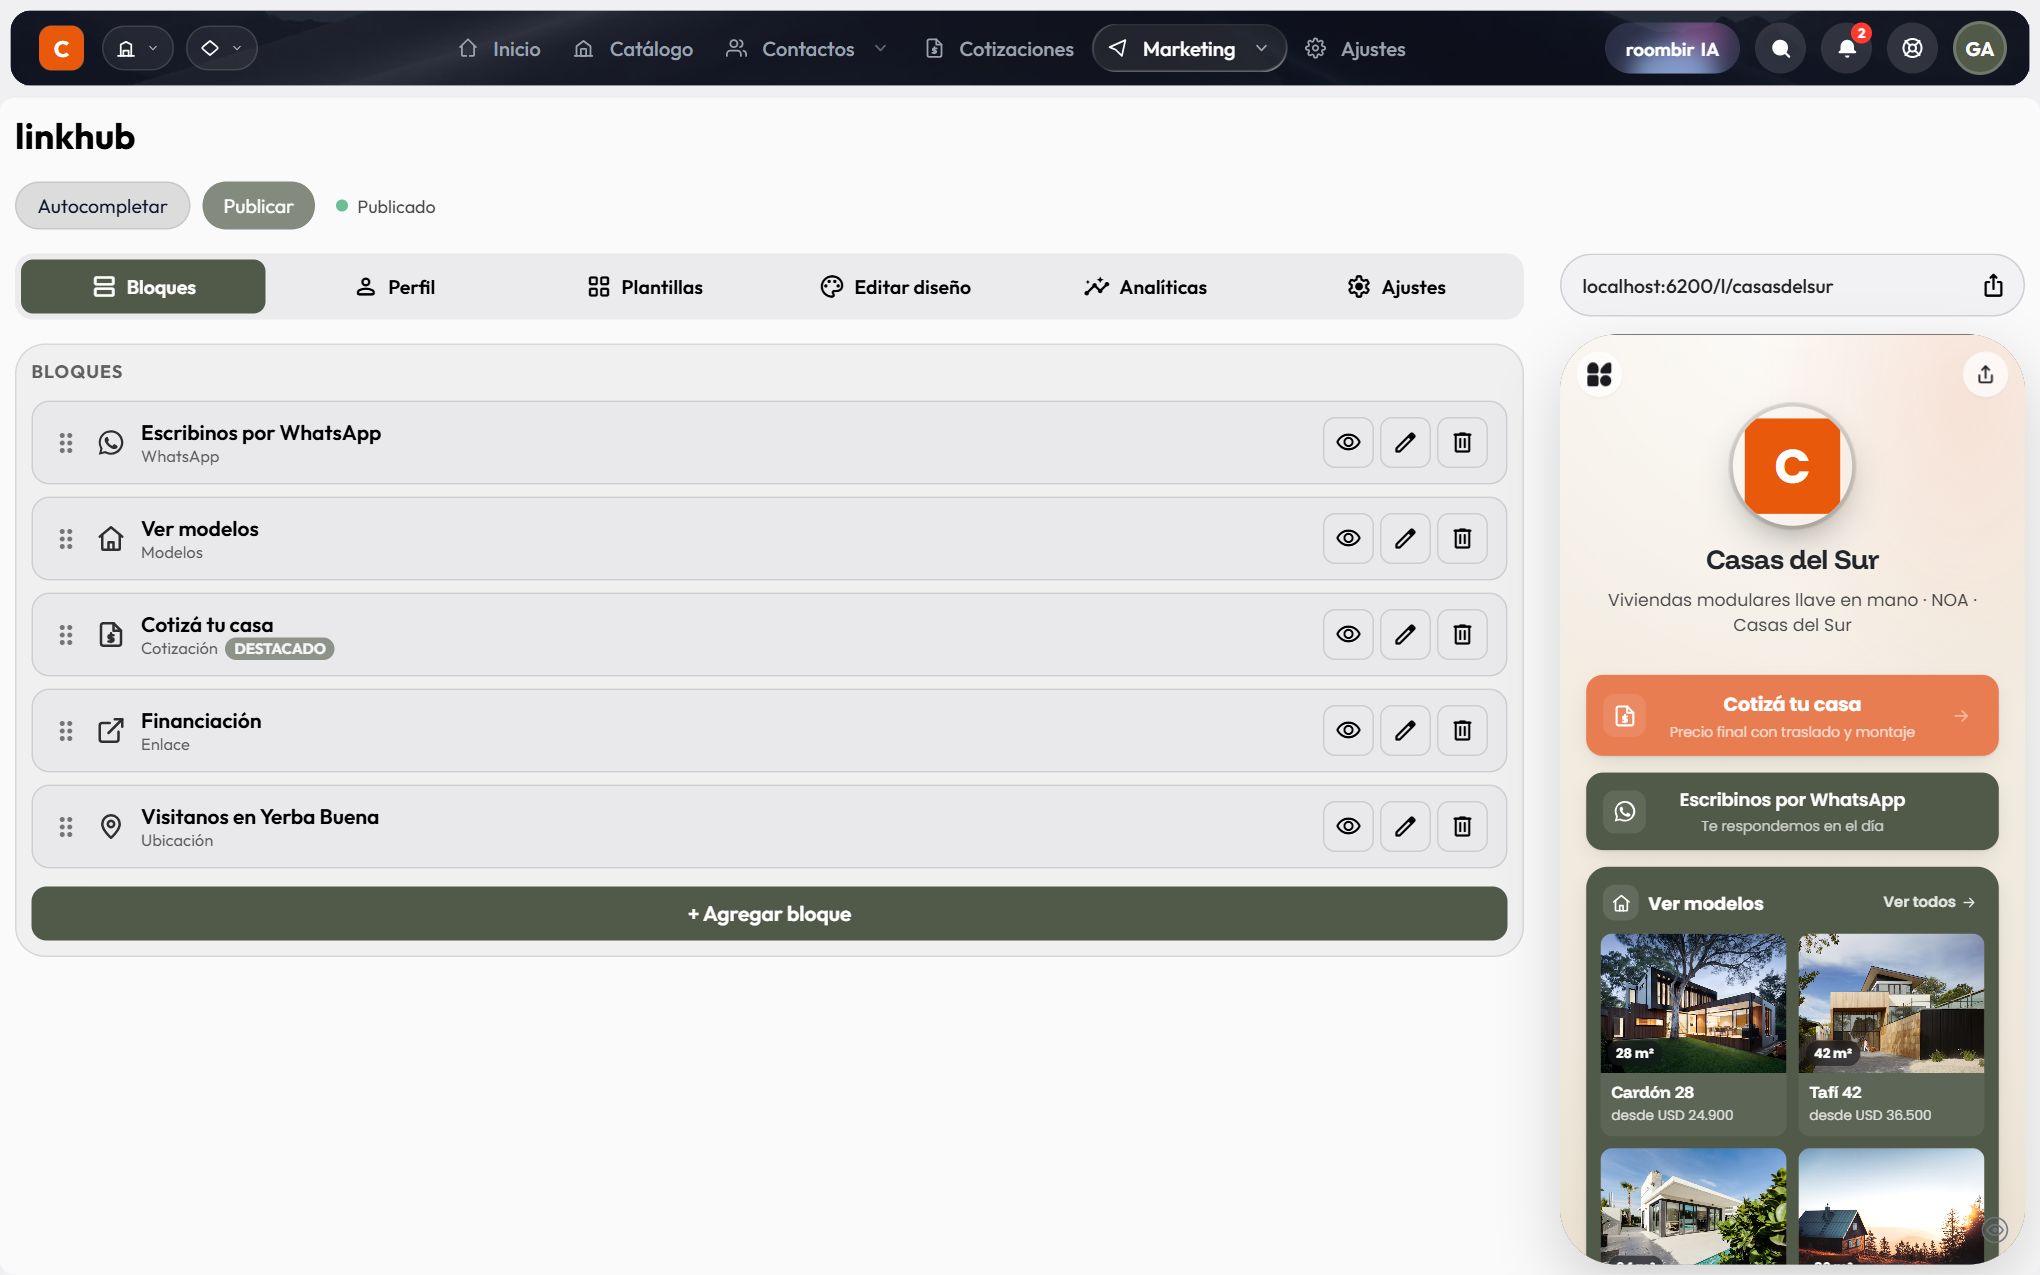The width and height of the screenshot is (2040, 1275).
Task: Edit the Escribinos por WhatsApp block
Action: coord(1405,442)
